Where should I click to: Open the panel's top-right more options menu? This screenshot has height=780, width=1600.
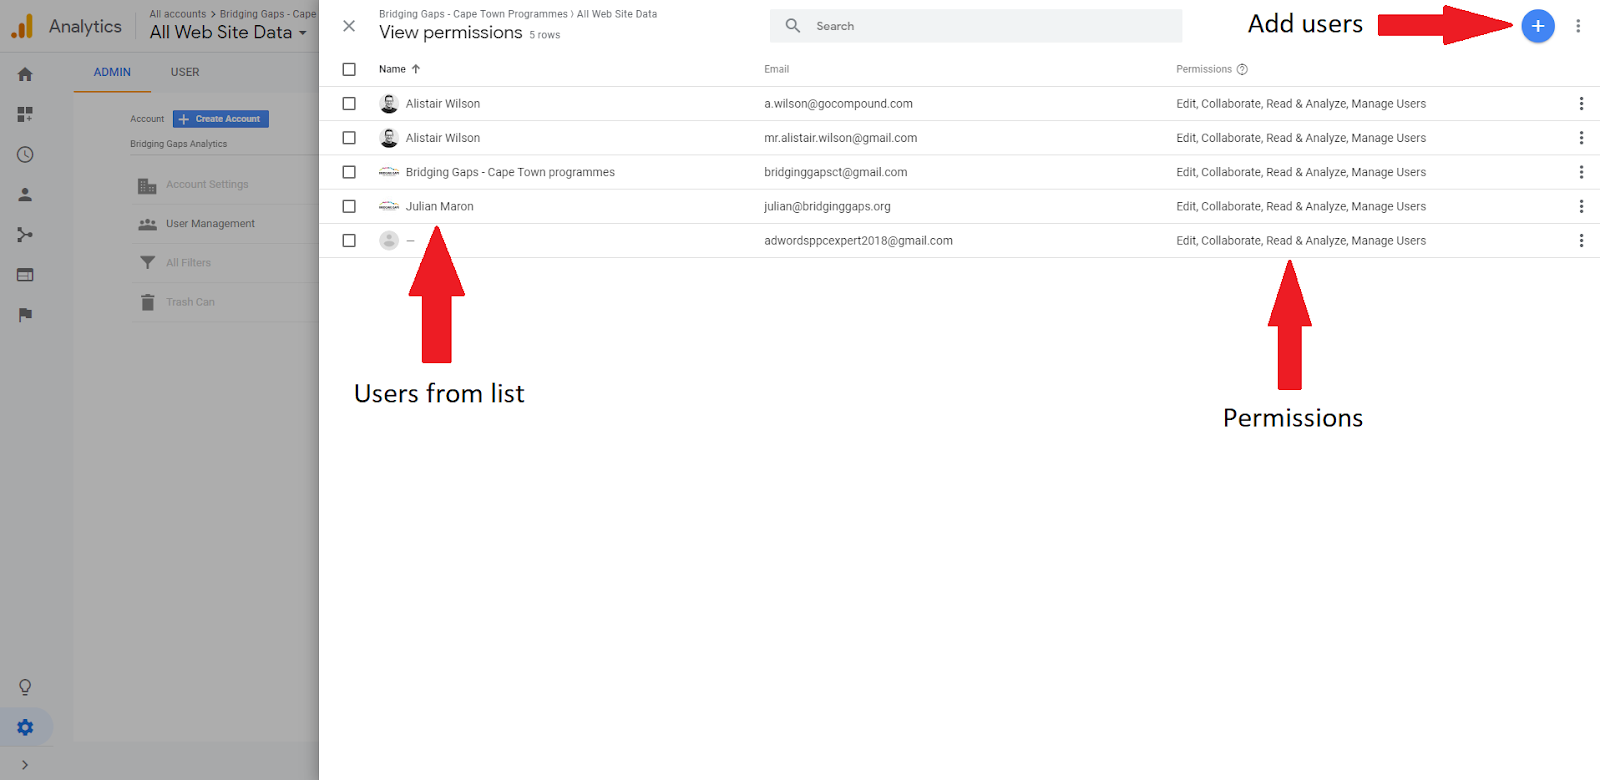pos(1578,26)
